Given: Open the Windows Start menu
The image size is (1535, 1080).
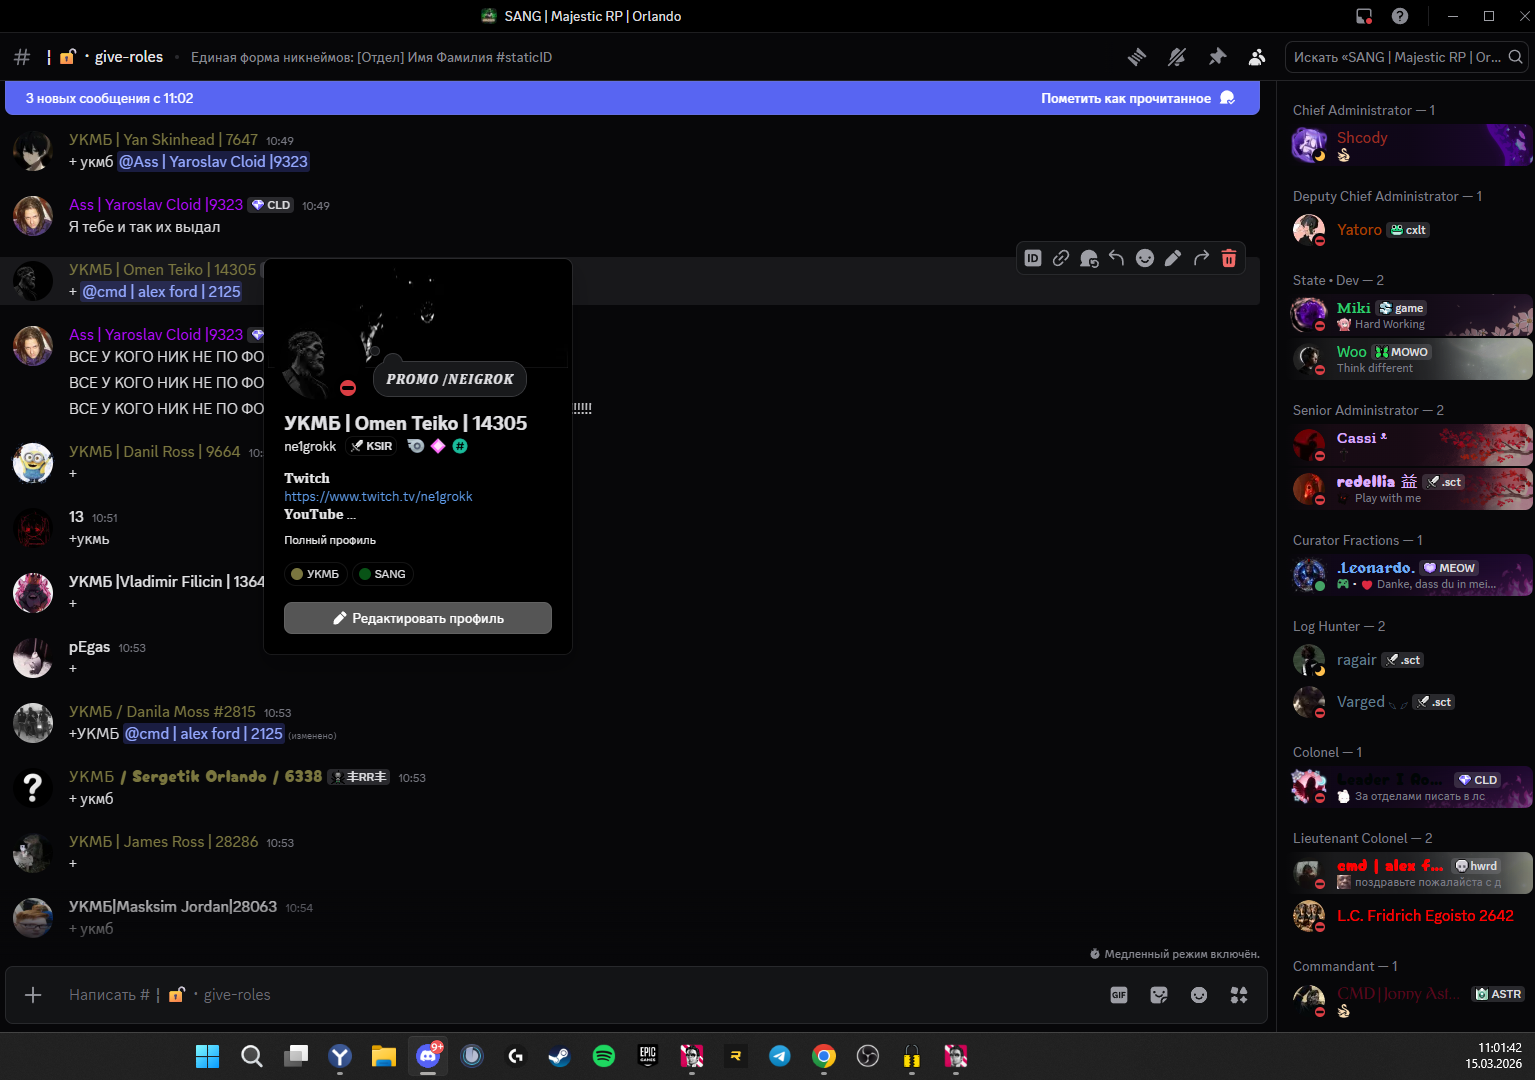Looking at the screenshot, I should pyautogui.click(x=207, y=1056).
